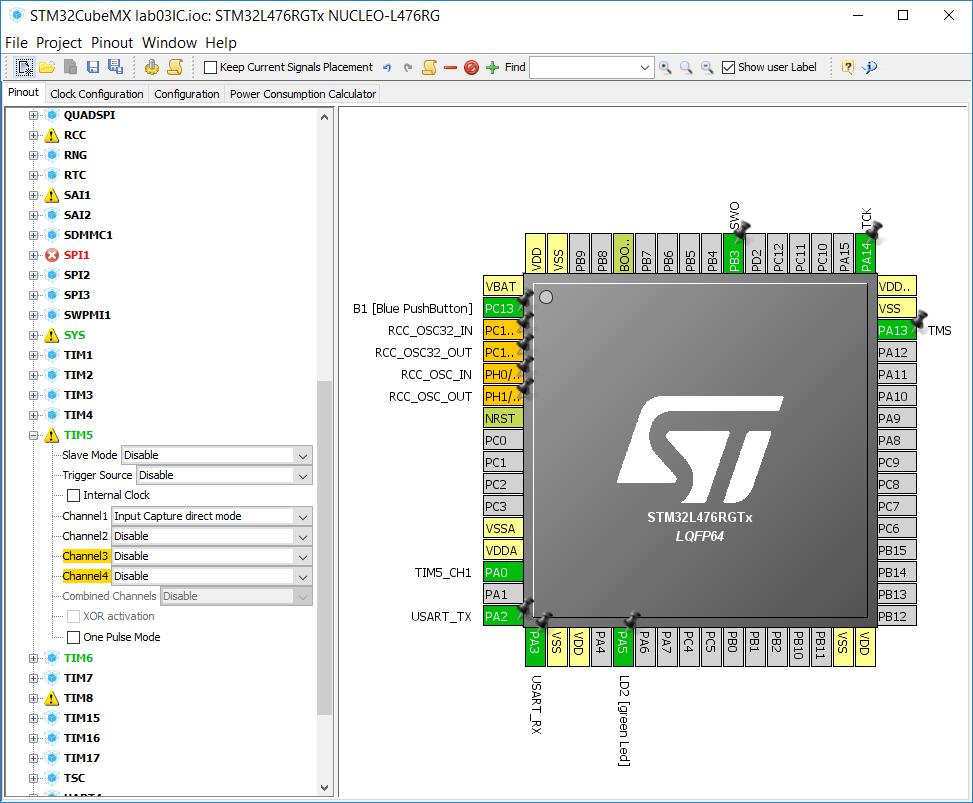Click the pushpin on pin PA13
Screen dimensions: 973x803
coord(920,320)
